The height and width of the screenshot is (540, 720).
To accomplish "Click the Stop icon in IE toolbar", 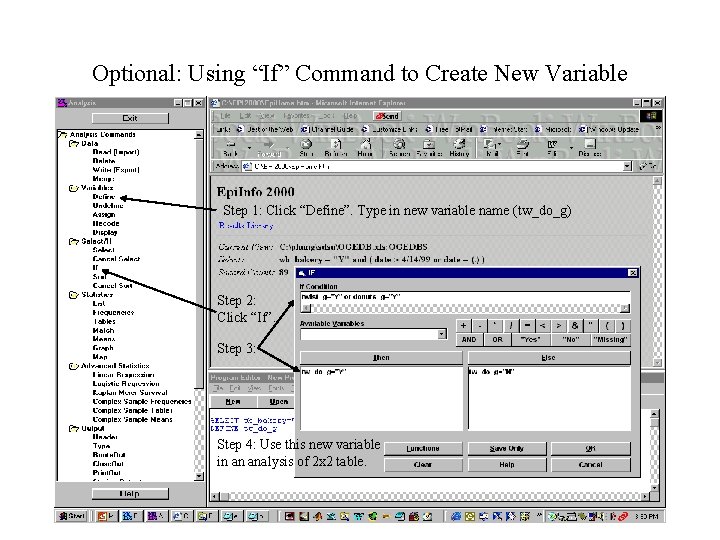I will pos(306,148).
